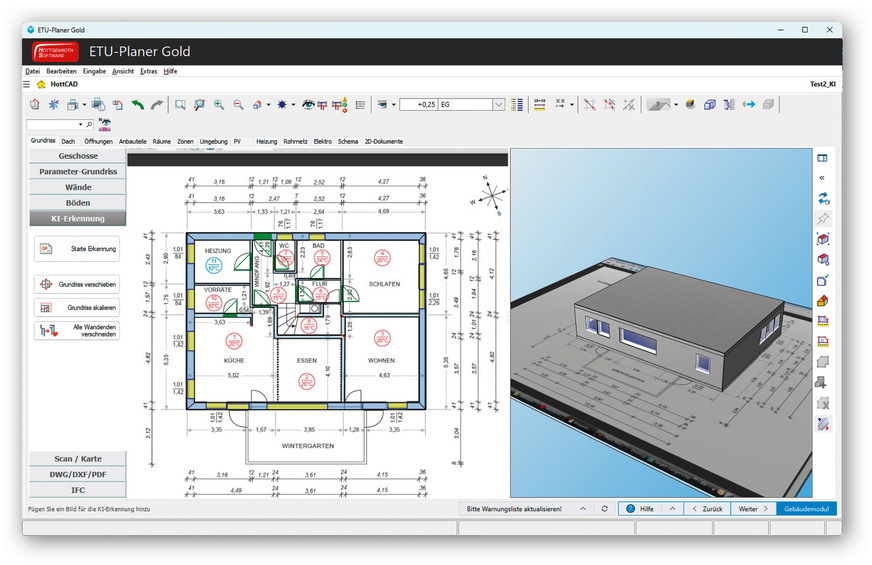Click the Hilfe button at bottom
The height and width of the screenshot is (565, 872).
(640, 509)
